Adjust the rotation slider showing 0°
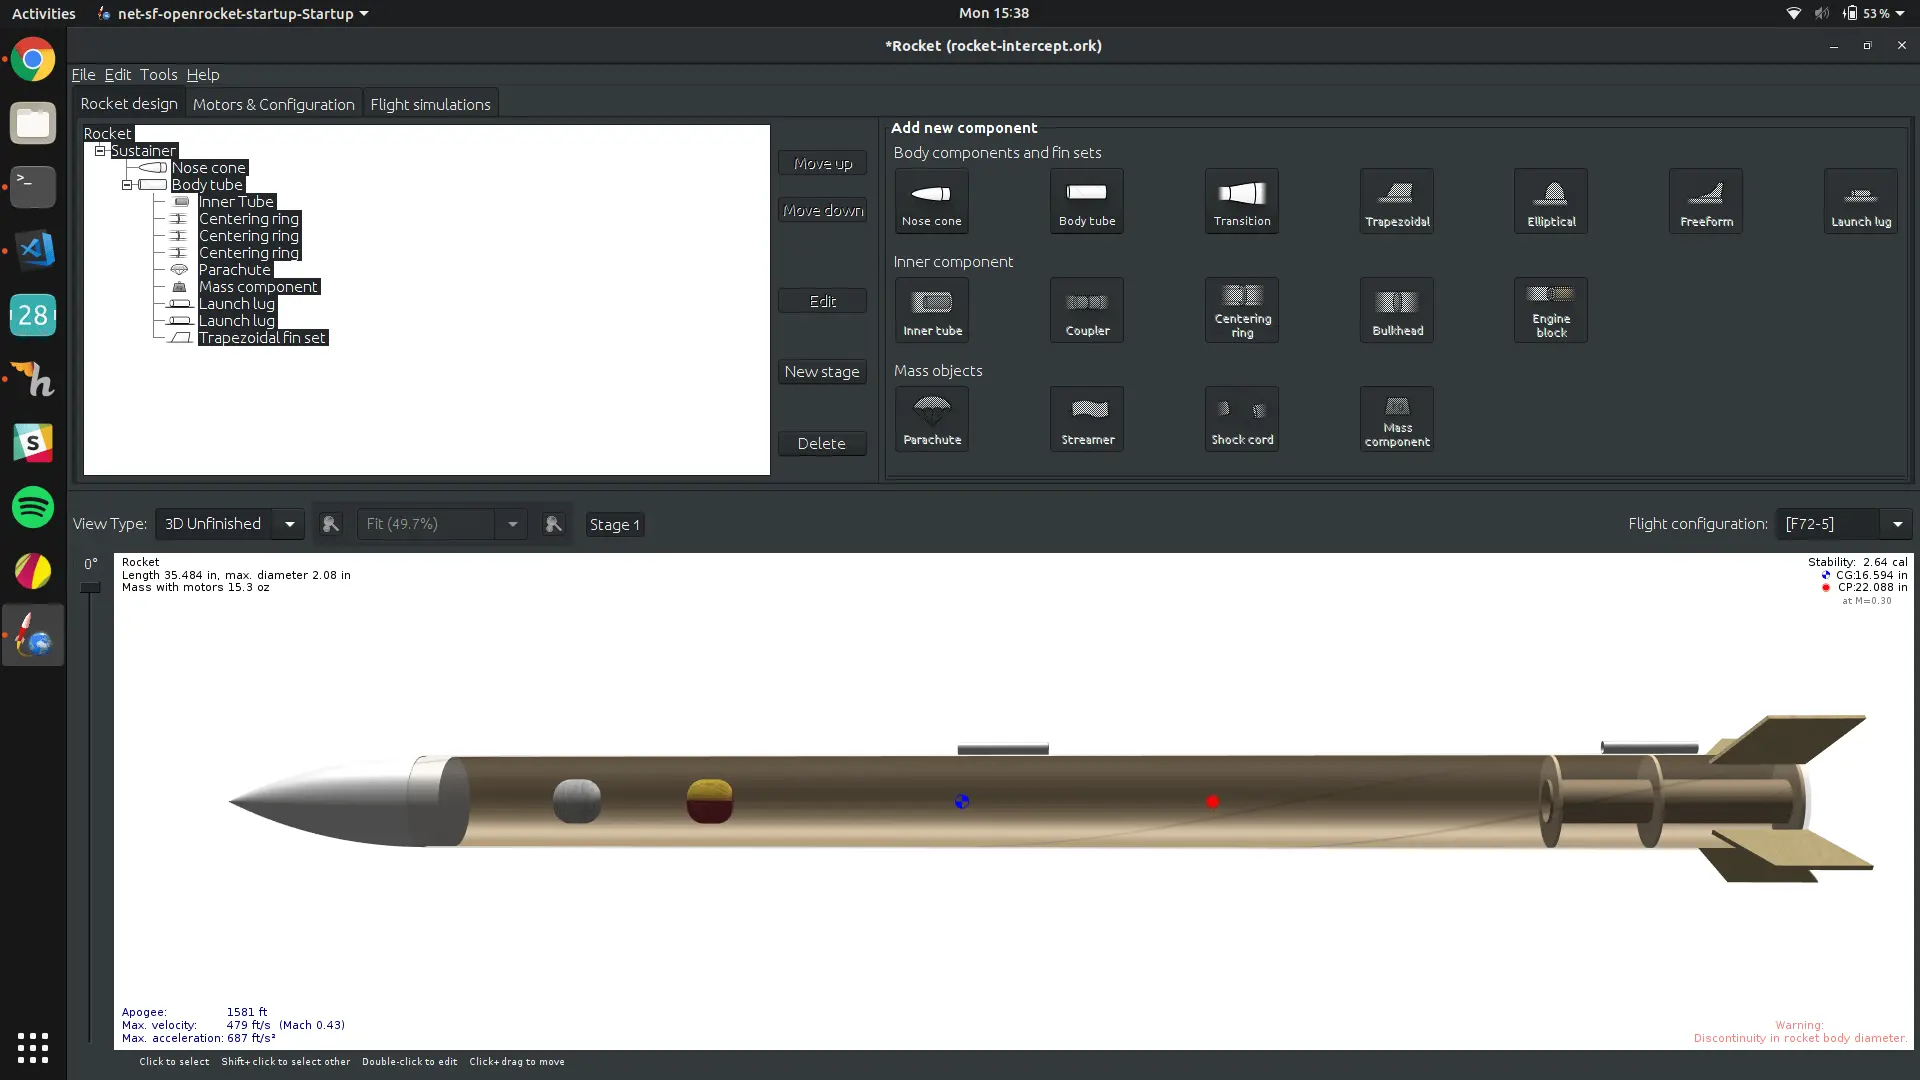Screen dimensions: 1920x1080 (x=90, y=586)
